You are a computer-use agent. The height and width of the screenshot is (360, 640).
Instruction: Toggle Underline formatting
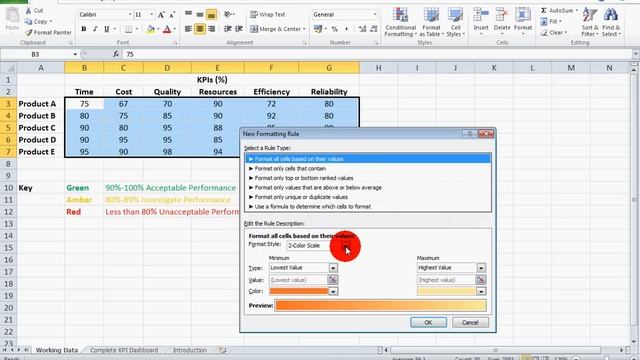click(107, 29)
